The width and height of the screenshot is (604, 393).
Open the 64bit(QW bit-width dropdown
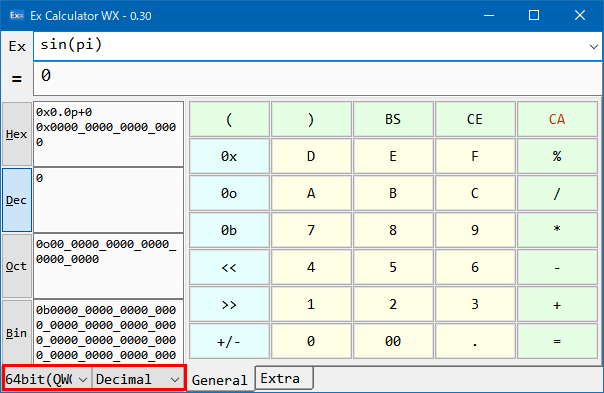(x=47, y=380)
